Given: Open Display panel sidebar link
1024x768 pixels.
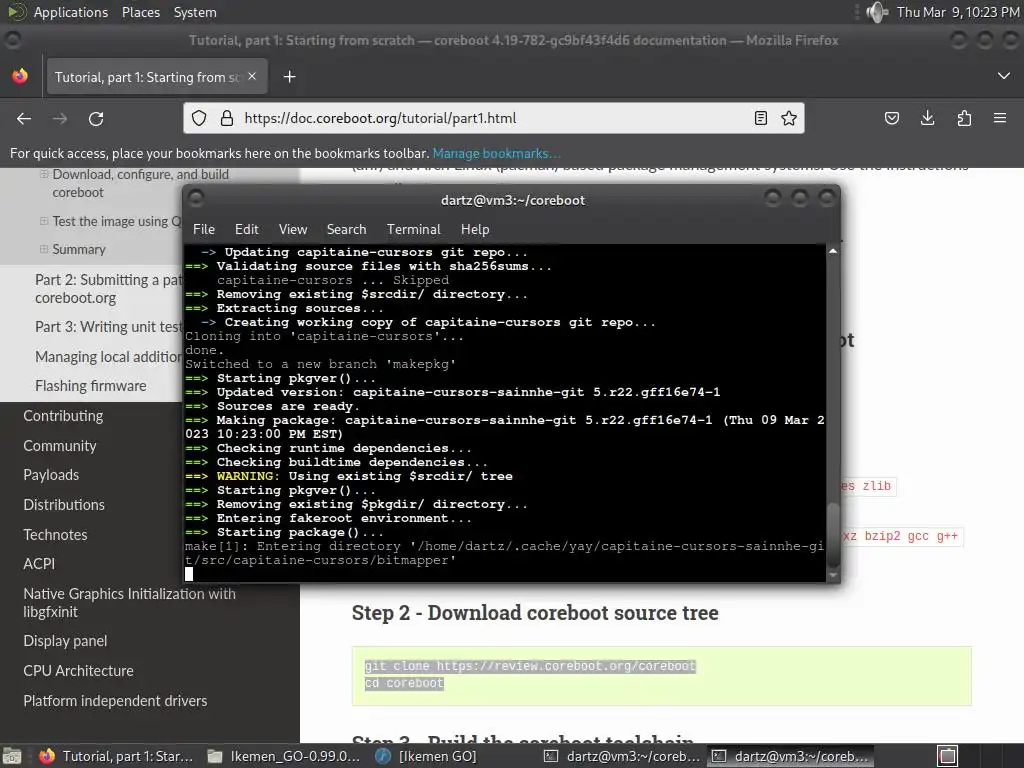Looking at the screenshot, I should 65,641.
